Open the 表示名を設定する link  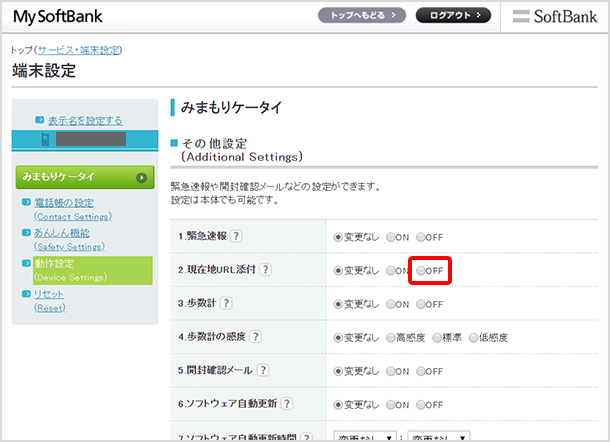[x=85, y=120]
